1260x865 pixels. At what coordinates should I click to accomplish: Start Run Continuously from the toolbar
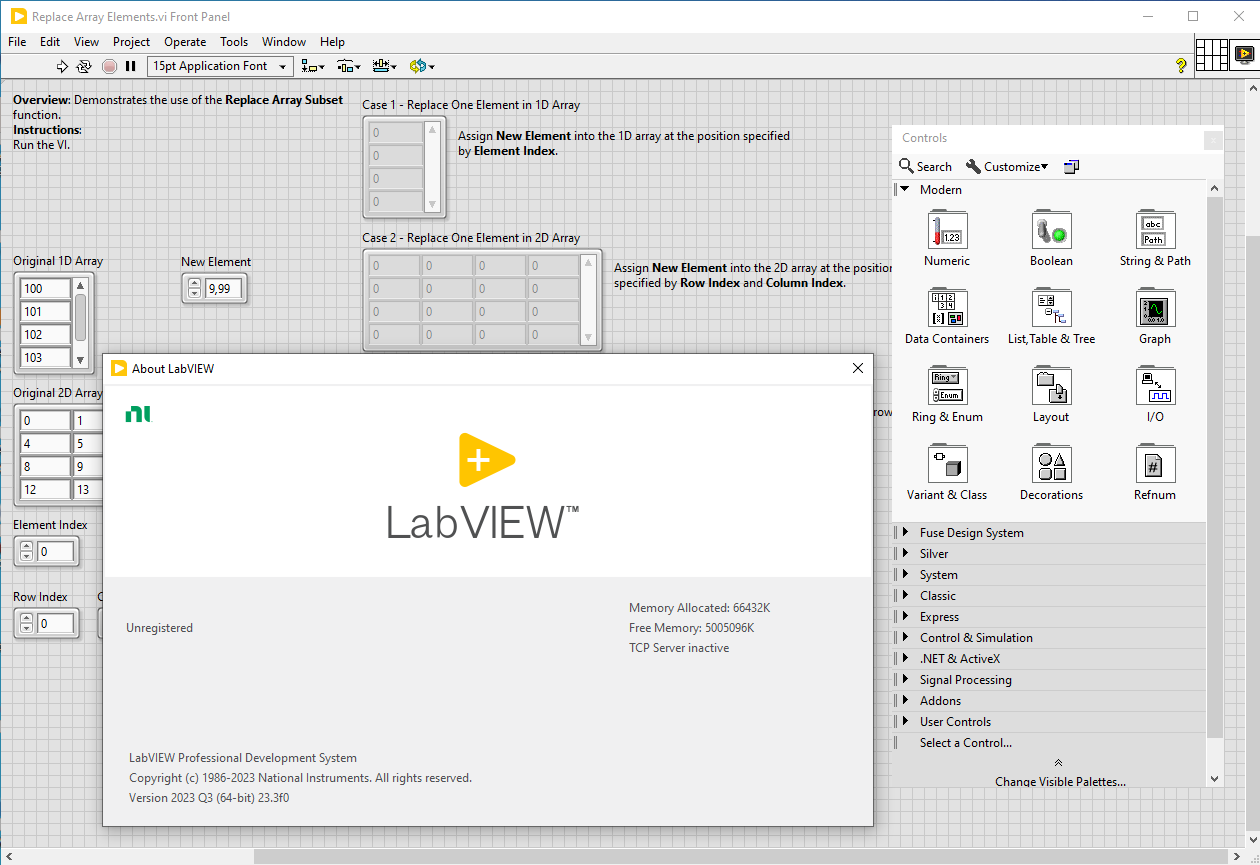pyautogui.click(x=84, y=66)
